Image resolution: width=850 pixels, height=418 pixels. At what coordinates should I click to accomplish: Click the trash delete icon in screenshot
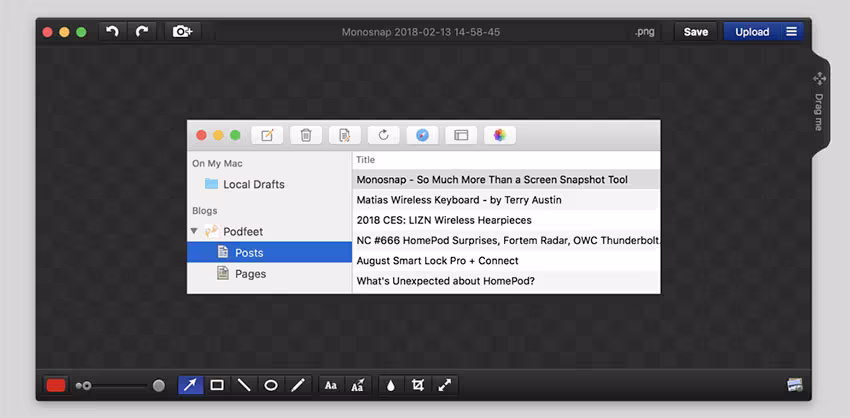tap(306, 136)
